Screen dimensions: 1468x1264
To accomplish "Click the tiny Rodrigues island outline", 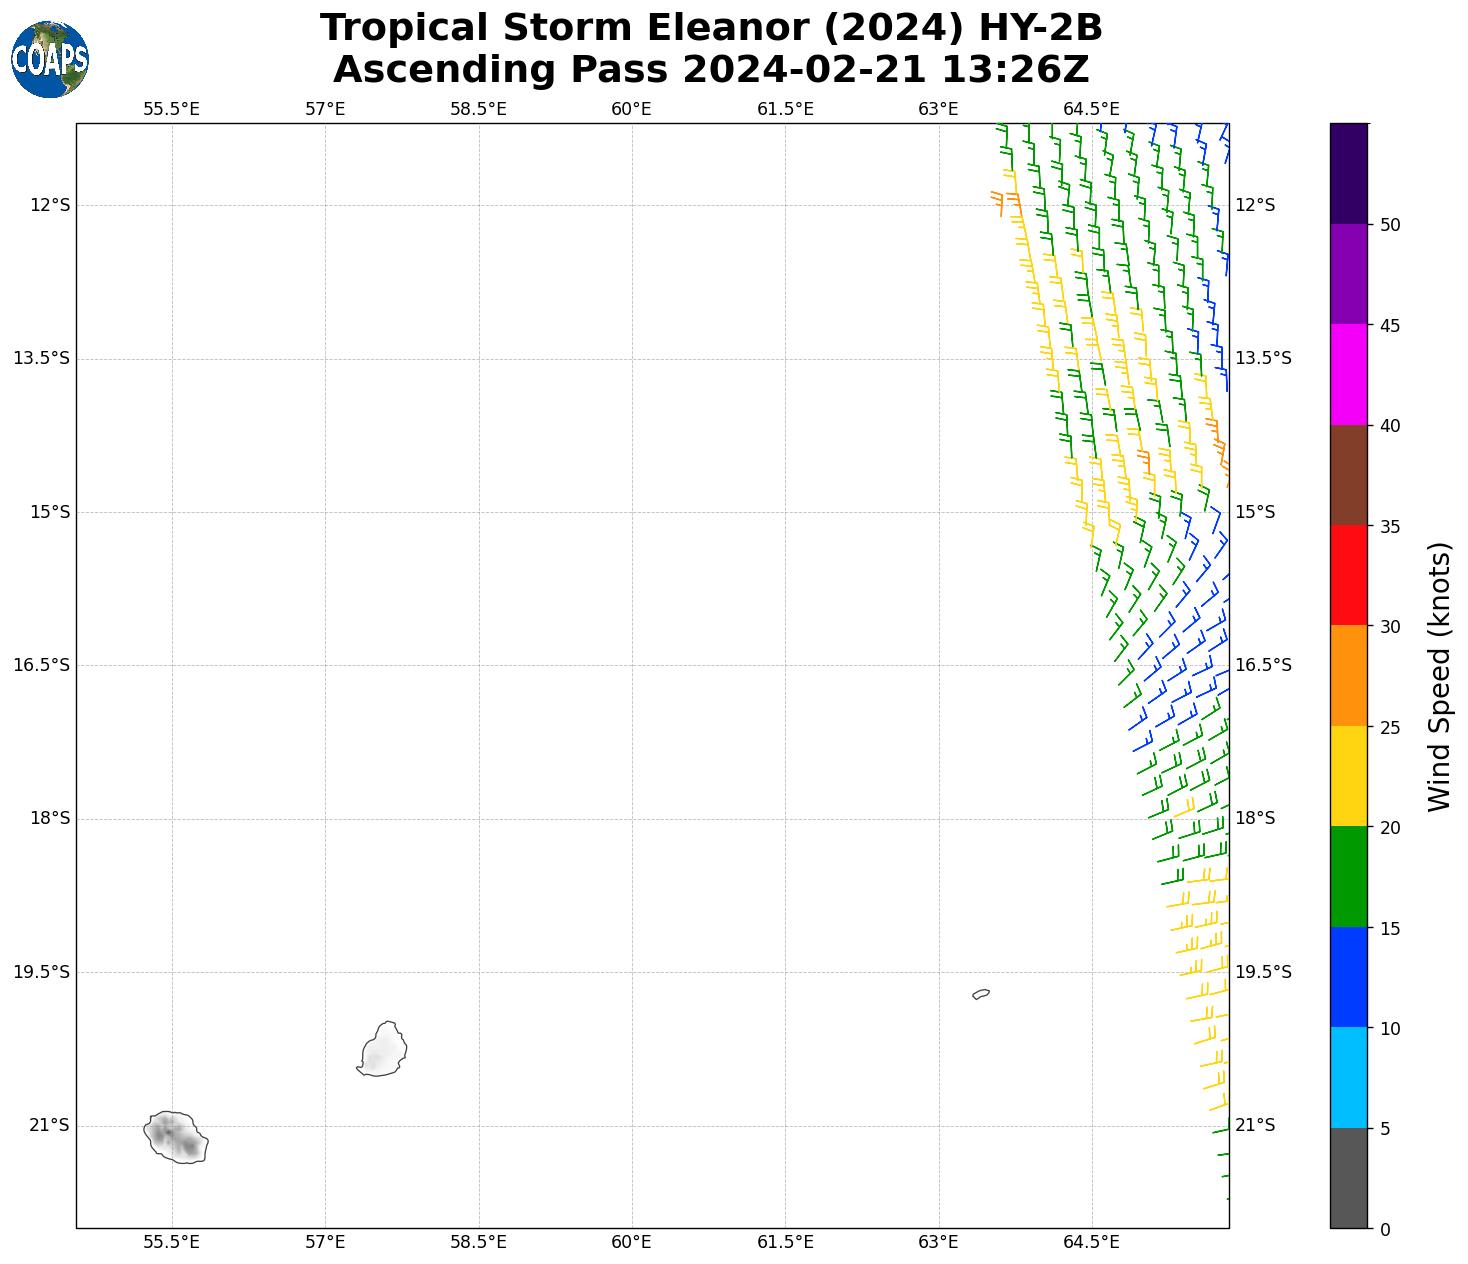I will (x=981, y=994).
